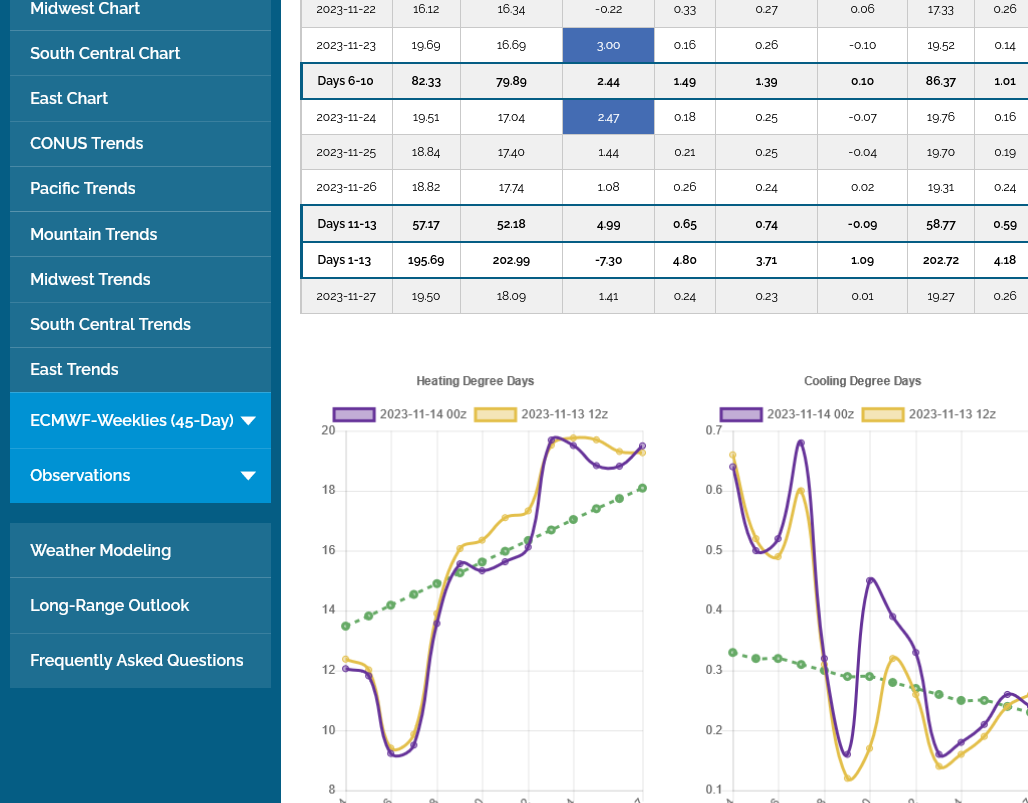Viewport: 1028px width, 803px height.
Task: Open the Long-Range Outlook page
Action: 109,605
